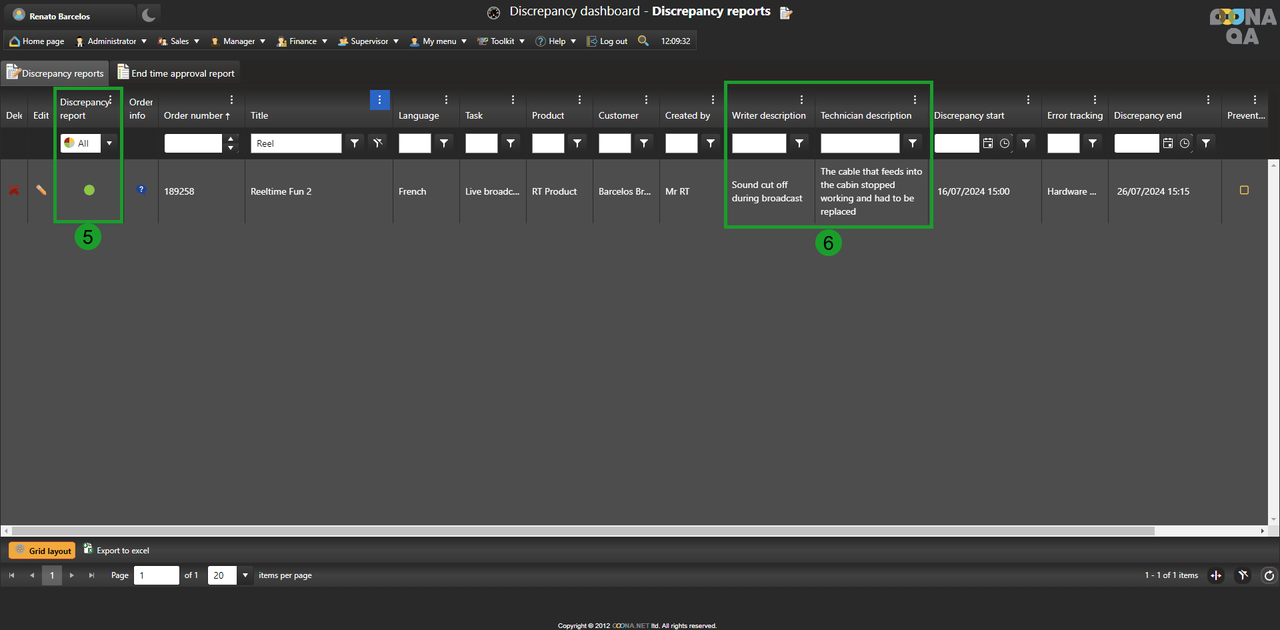Viewport: 1280px width, 630px height.
Task: Open the Discrepancy report status dropdown
Action: click(109, 144)
